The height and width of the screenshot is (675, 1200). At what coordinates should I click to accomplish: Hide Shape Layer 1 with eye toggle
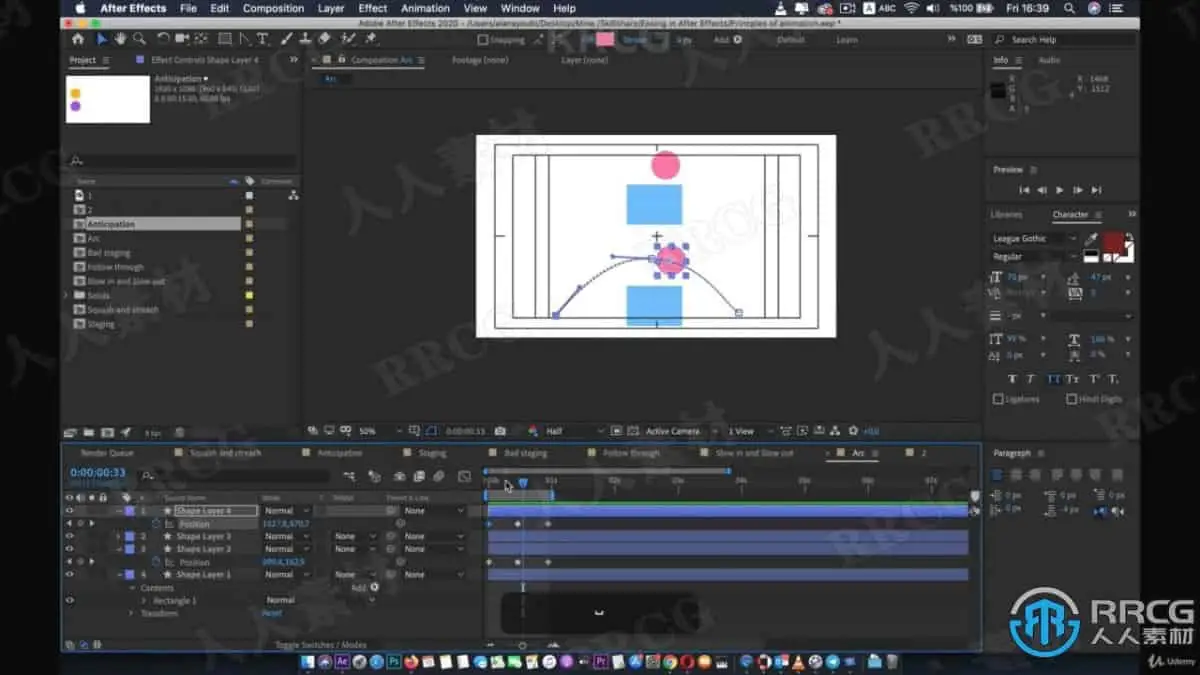[x=69, y=574]
